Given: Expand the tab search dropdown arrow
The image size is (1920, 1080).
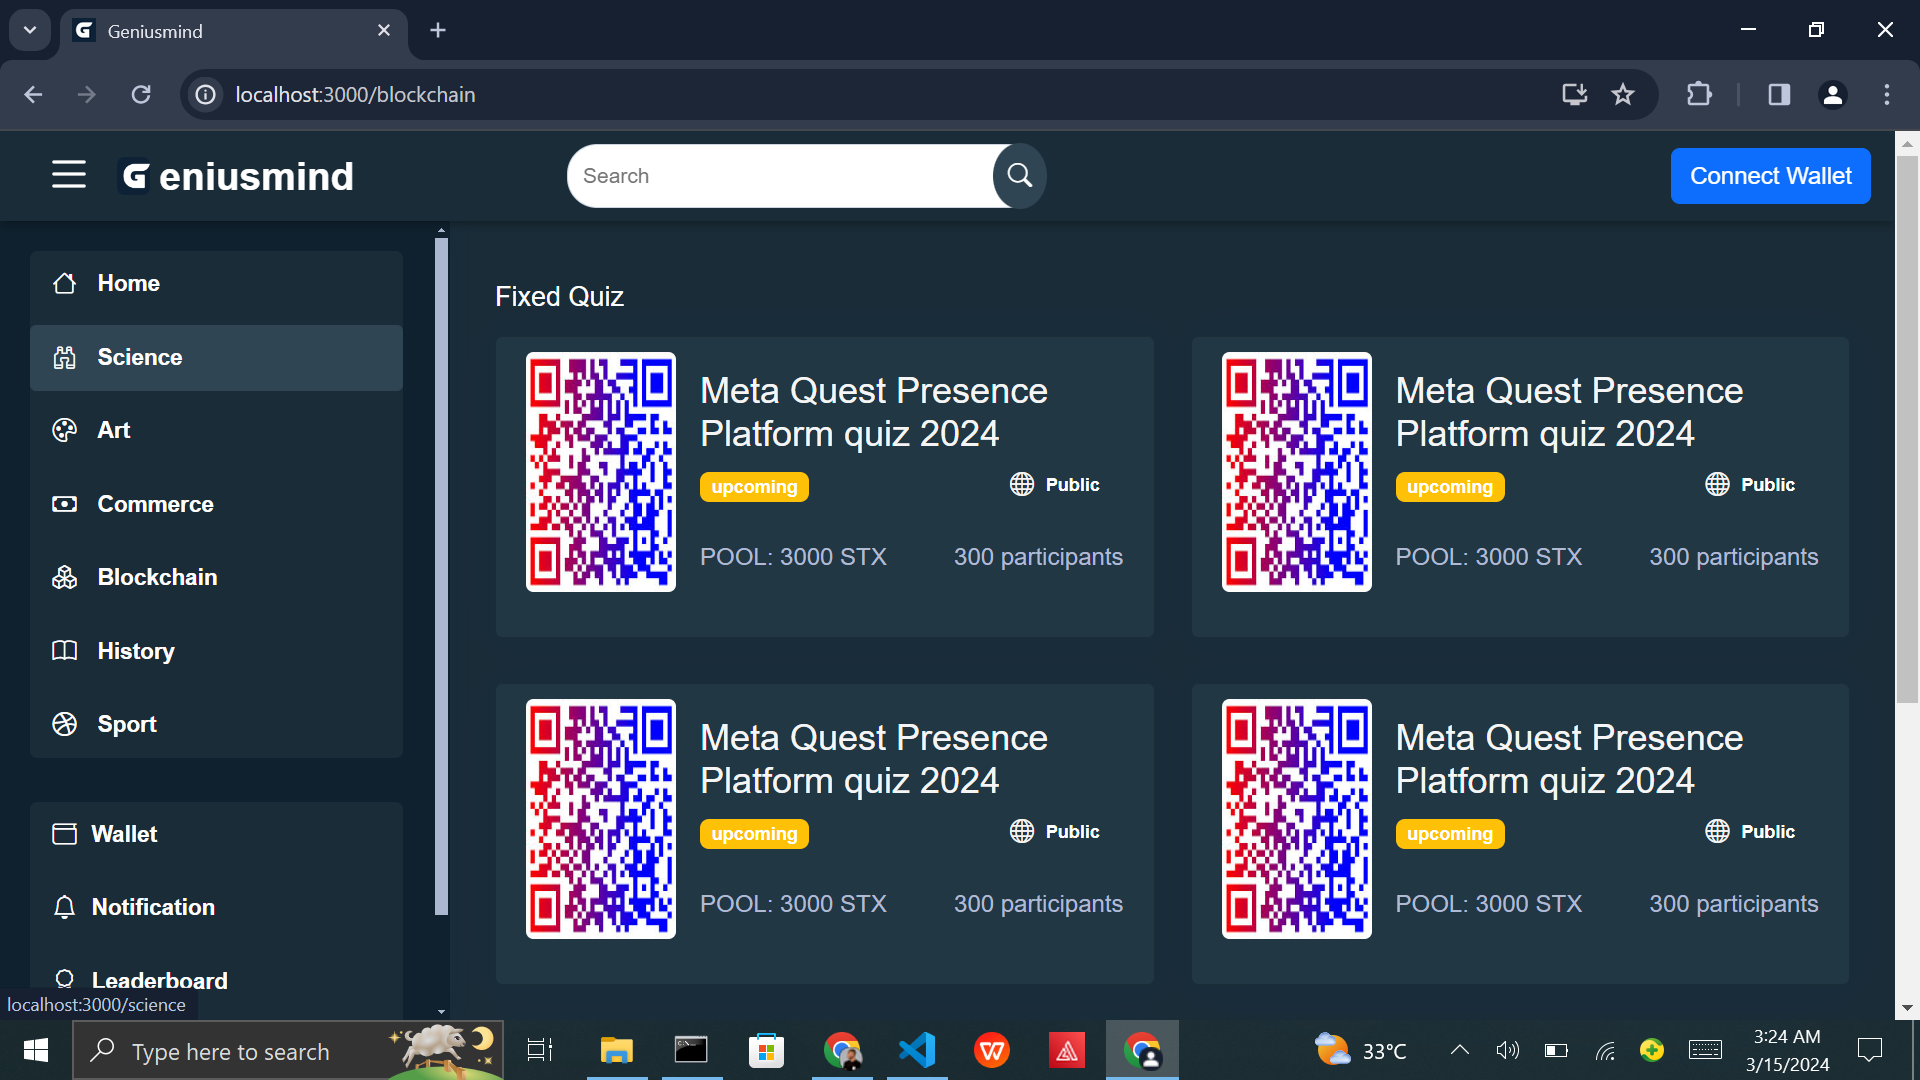Looking at the screenshot, I should pos(30,30).
